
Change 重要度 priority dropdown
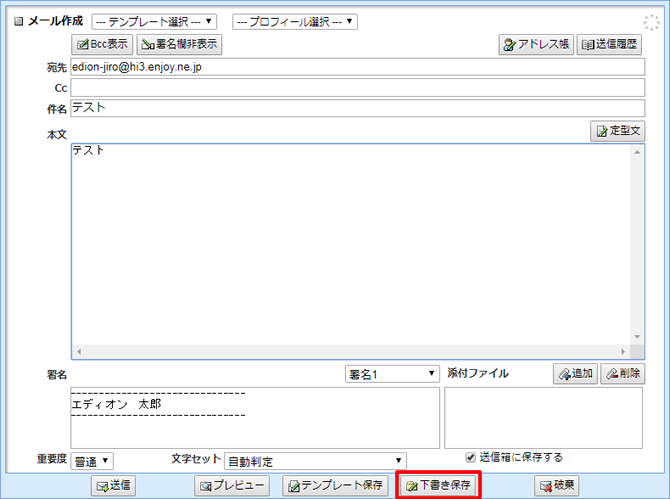(x=93, y=461)
